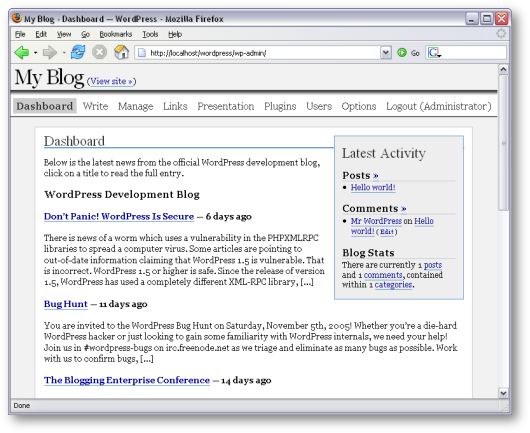Click the page icon in the address bar
The image size is (530, 433).
coord(142,53)
